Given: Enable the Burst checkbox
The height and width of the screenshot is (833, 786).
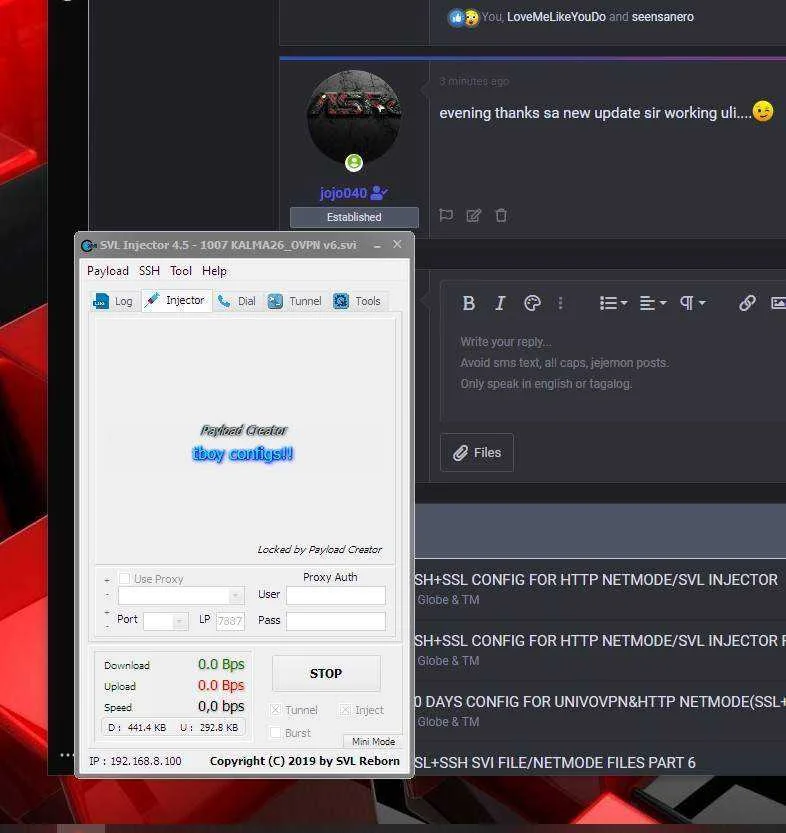Looking at the screenshot, I should pyautogui.click(x=275, y=733).
